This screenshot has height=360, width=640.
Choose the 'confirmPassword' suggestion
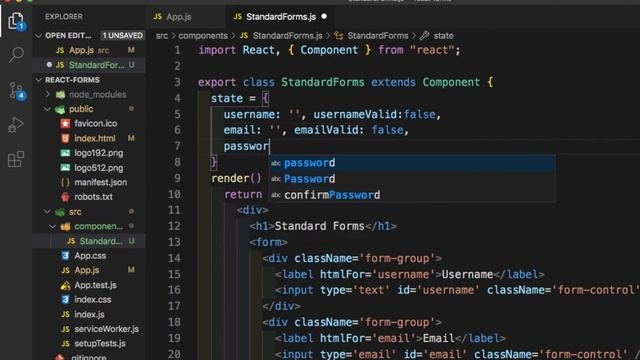pyautogui.click(x=411, y=195)
